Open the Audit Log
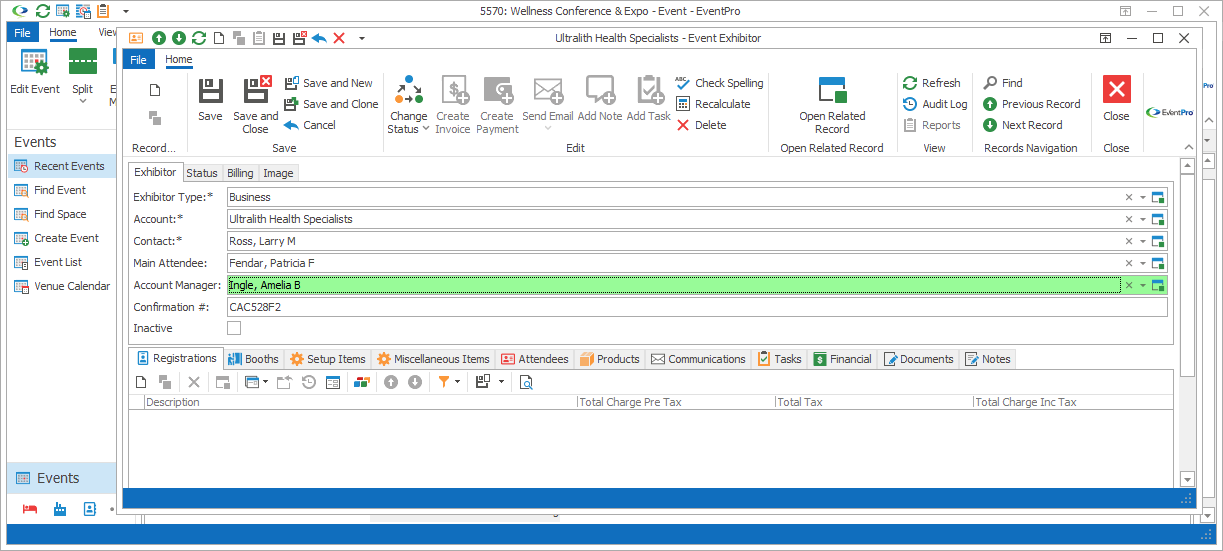Image resolution: width=1223 pixels, height=551 pixels. [x=935, y=104]
